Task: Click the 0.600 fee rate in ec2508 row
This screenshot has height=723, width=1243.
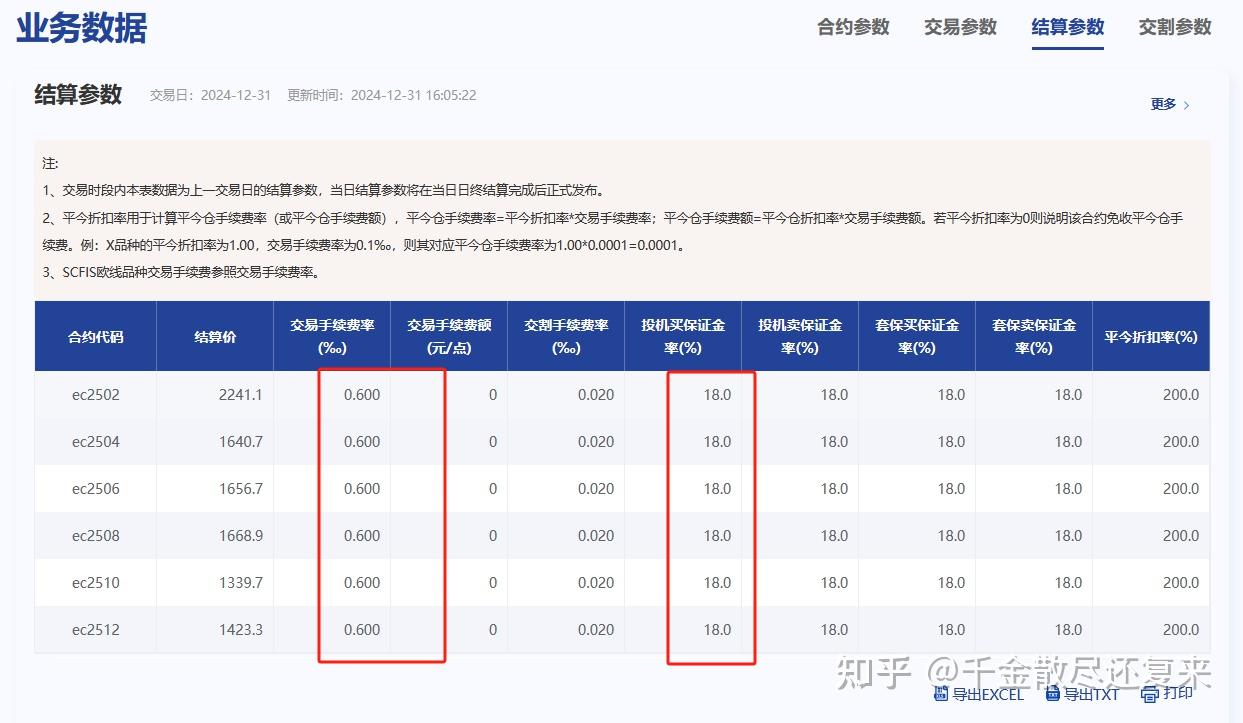Action: click(x=362, y=536)
